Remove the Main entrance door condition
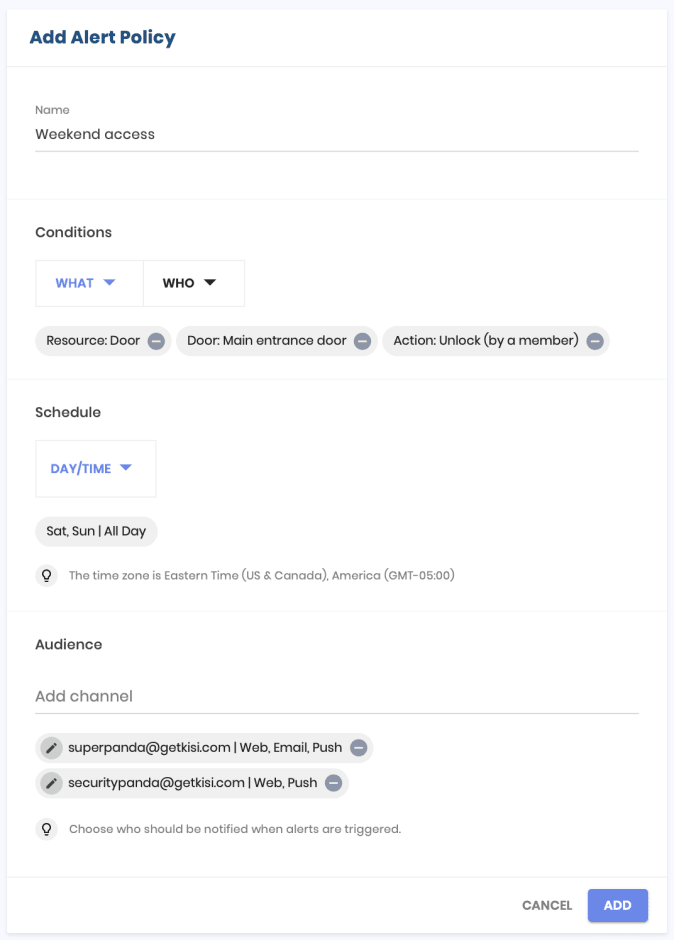674x940 pixels. [362, 341]
